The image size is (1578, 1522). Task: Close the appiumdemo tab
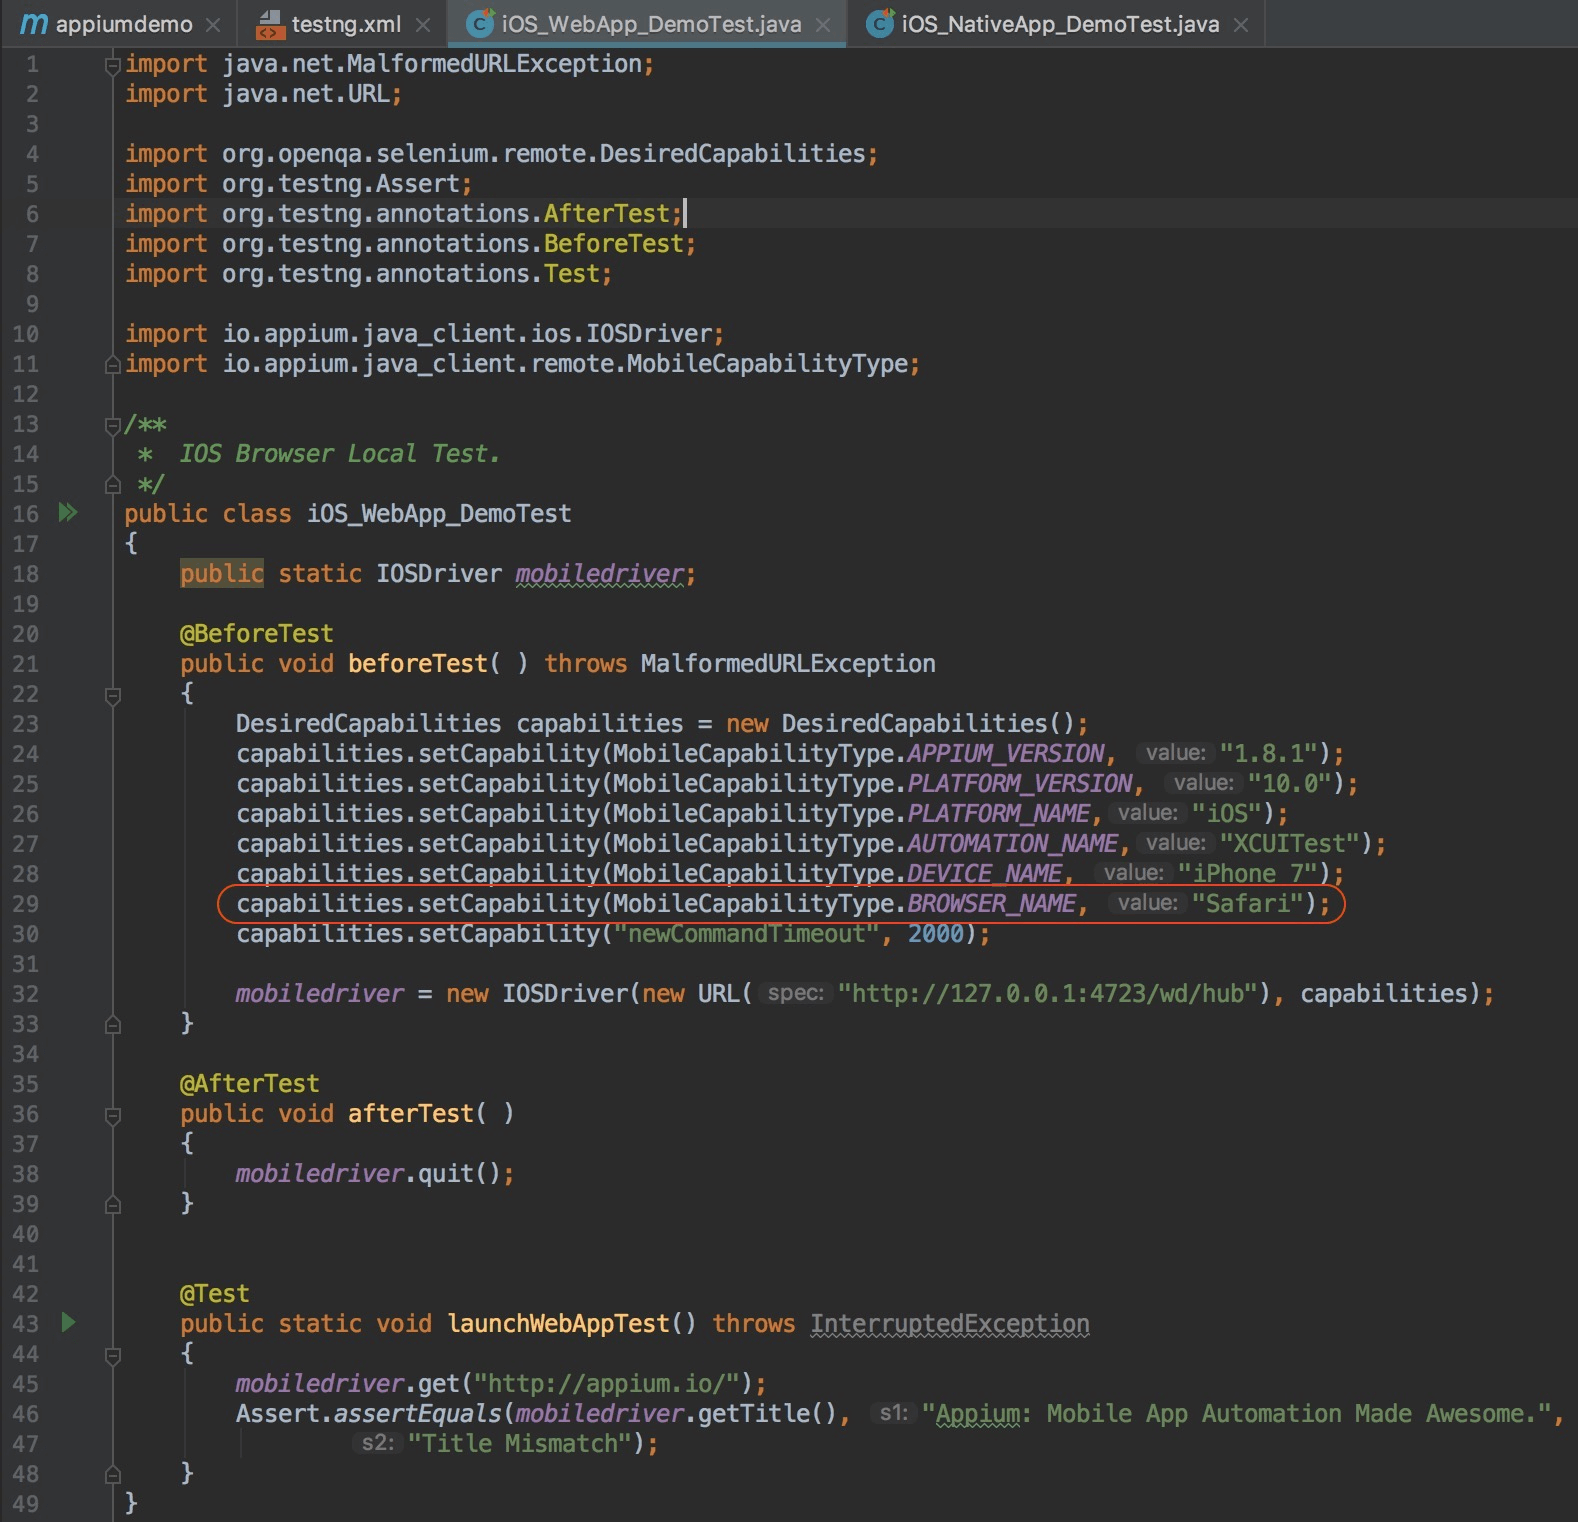pos(213,25)
